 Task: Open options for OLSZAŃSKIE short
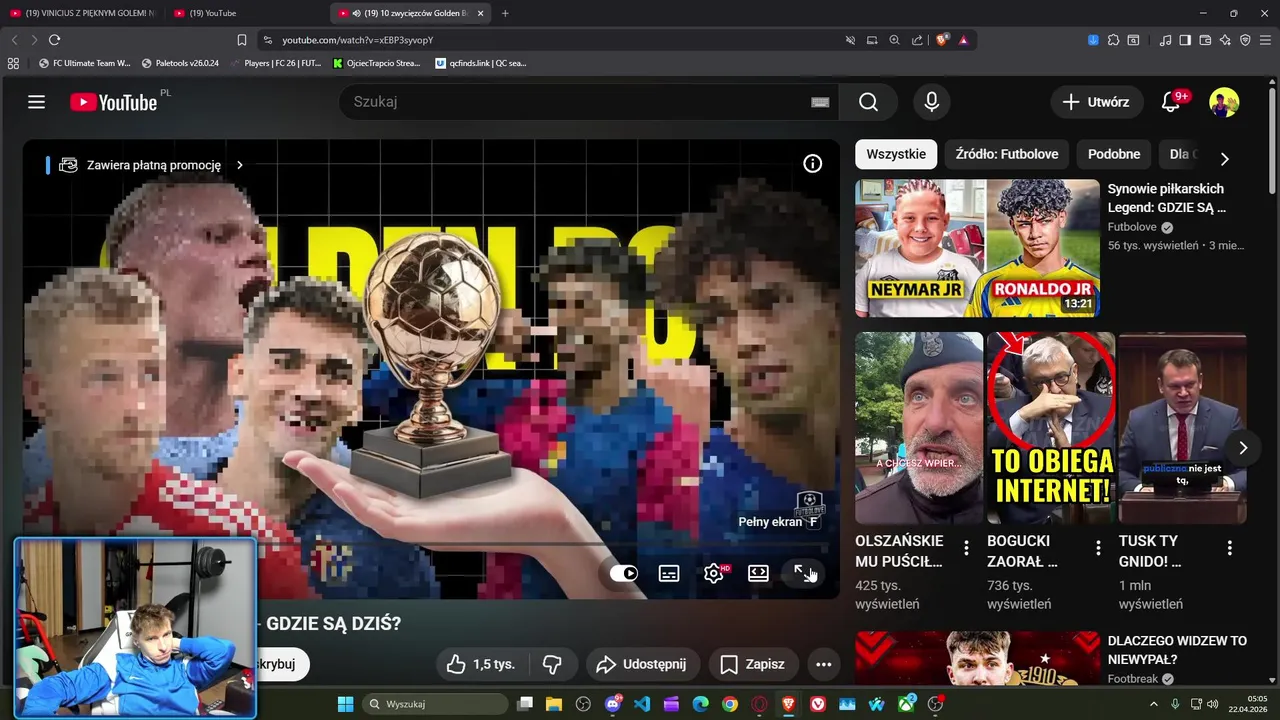pyautogui.click(x=966, y=548)
